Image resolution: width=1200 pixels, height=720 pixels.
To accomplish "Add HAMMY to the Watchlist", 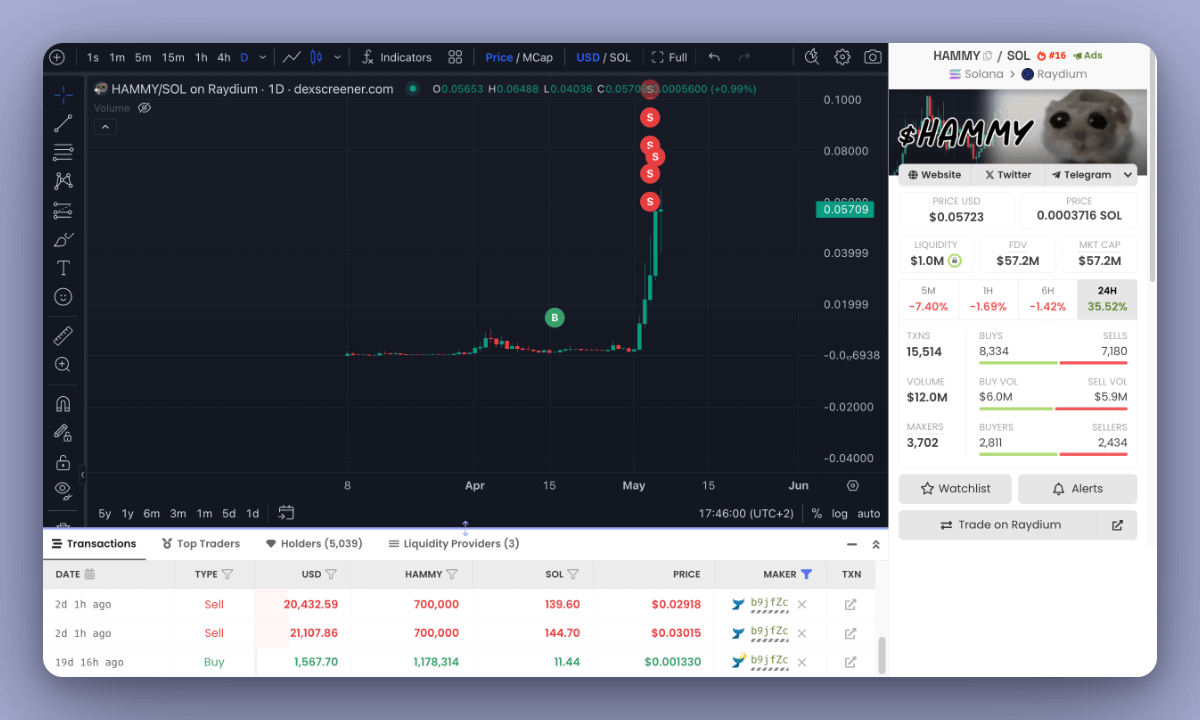I will [x=955, y=488].
